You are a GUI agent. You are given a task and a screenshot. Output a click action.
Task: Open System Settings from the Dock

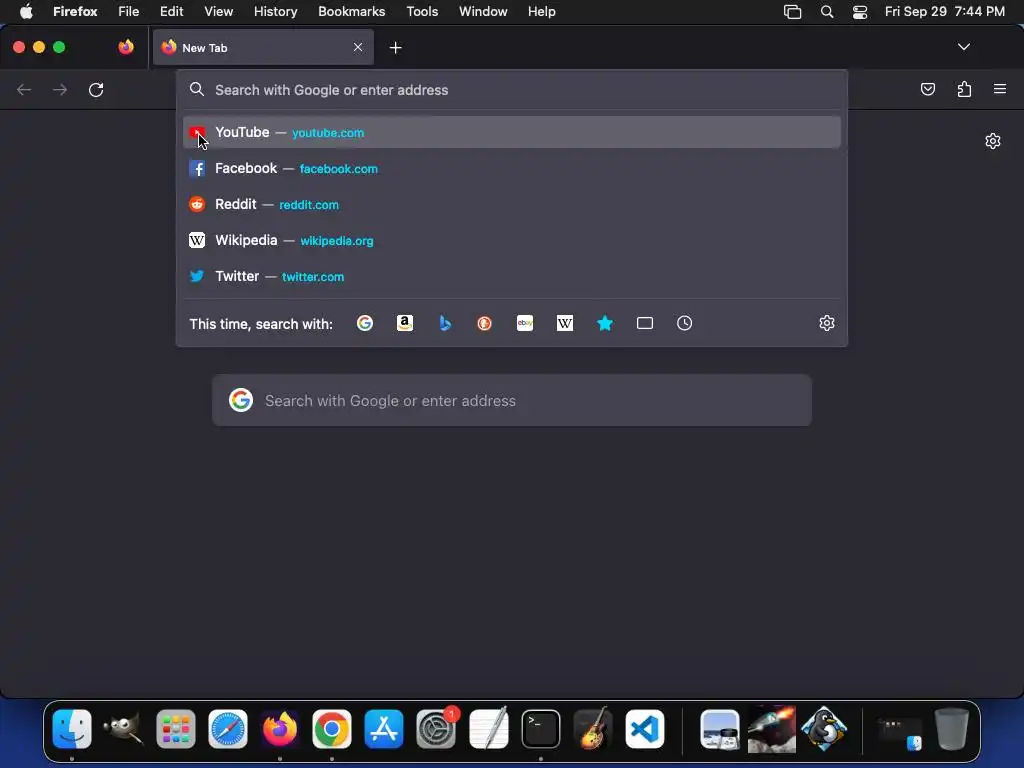[436, 729]
